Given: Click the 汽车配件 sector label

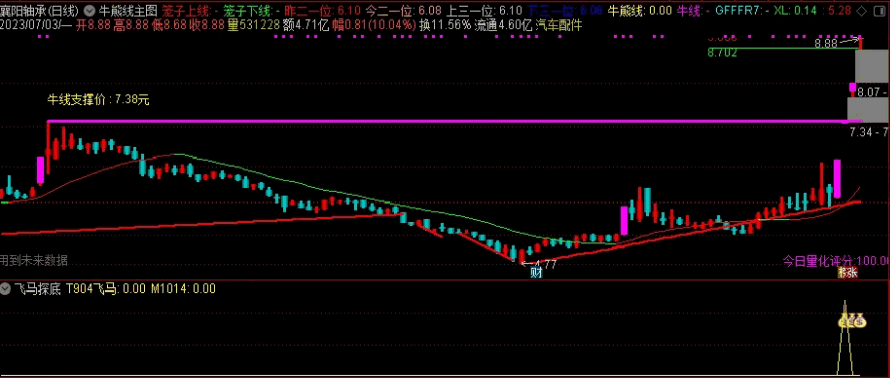Looking at the screenshot, I should pyautogui.click(x=559, y=24).
